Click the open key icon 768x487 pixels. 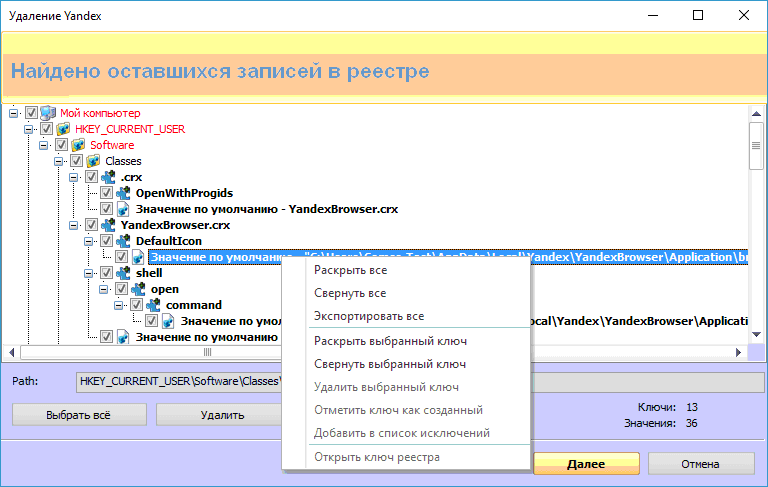[x=139, y=289]
